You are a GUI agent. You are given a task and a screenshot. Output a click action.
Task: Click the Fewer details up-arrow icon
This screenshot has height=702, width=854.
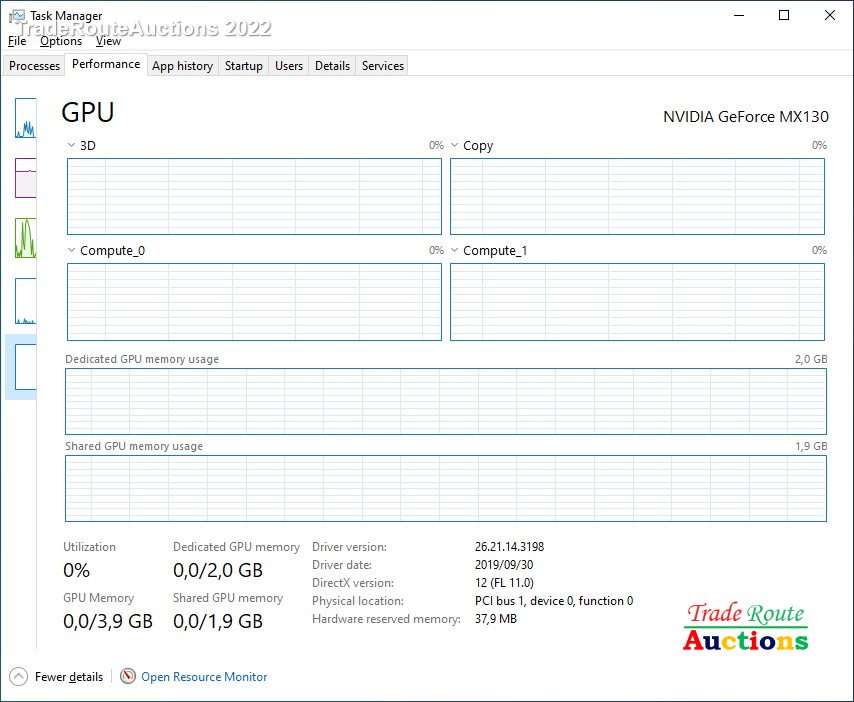click(18, 676)
